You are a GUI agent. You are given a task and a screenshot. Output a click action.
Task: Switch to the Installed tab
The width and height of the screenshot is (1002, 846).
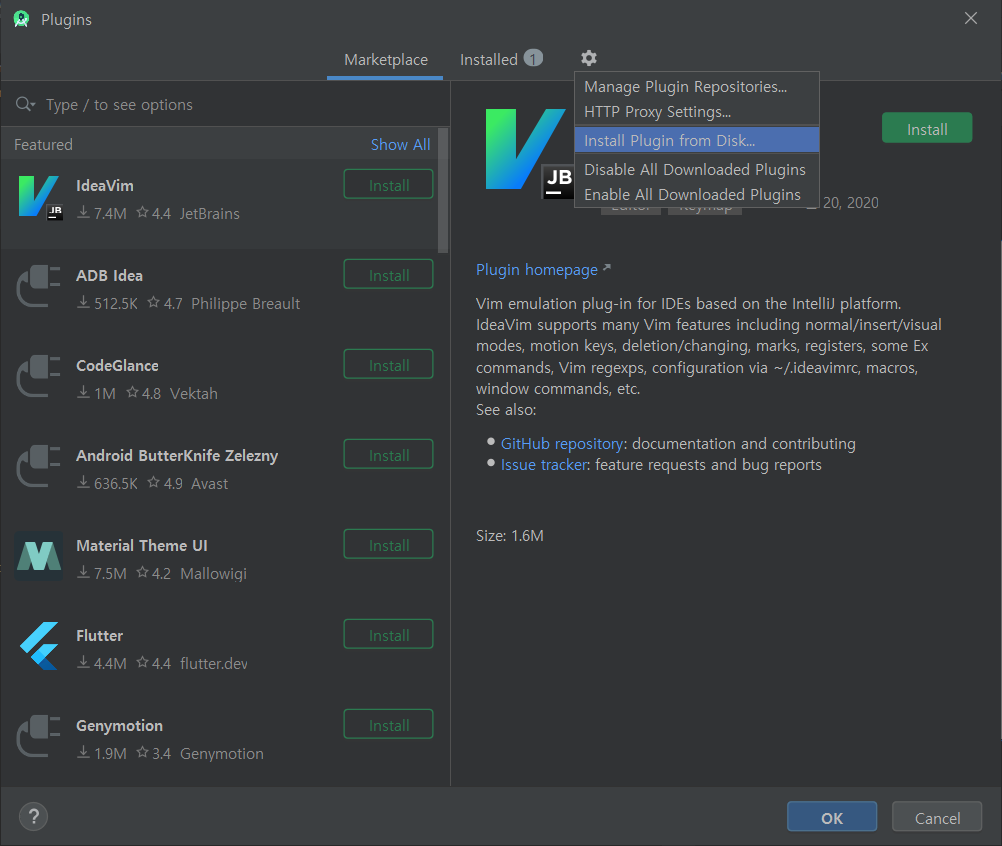coord(501,60)
